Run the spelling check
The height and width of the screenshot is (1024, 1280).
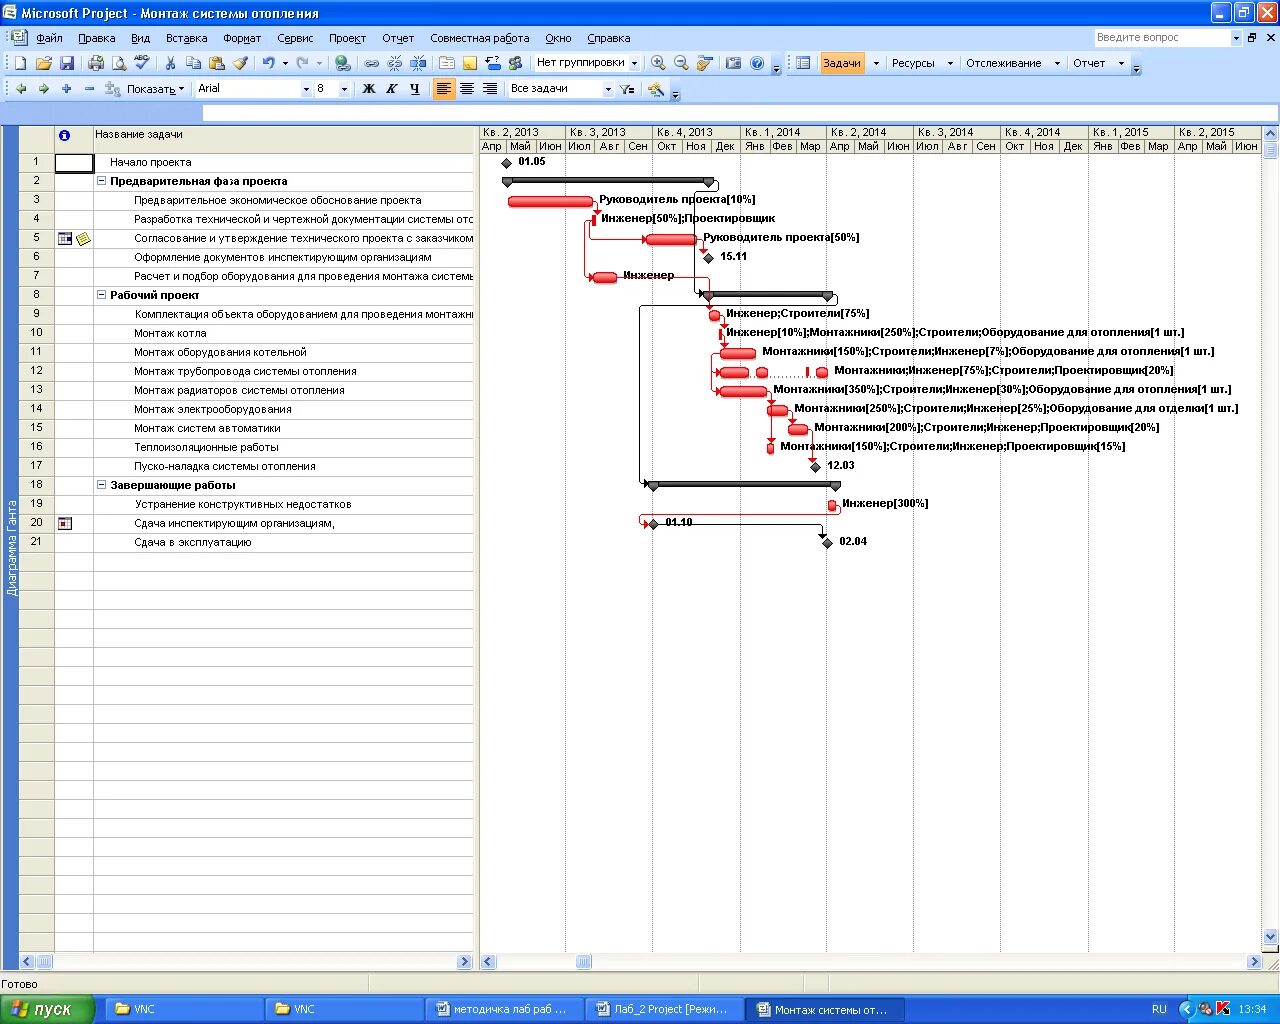[x=142, y=63]
